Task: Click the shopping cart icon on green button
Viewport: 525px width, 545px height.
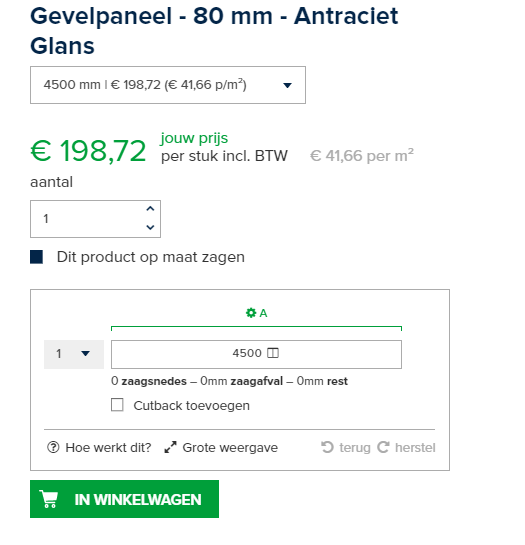Action: point(49,499)
